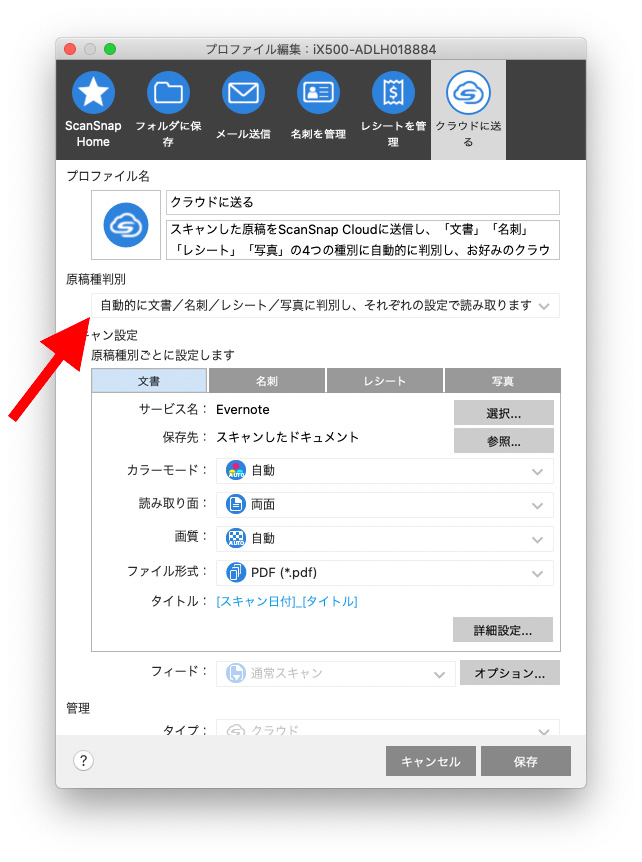Open help with the question mark button
This screenshot has height=862, width=642.
click(x=84, y=761)
